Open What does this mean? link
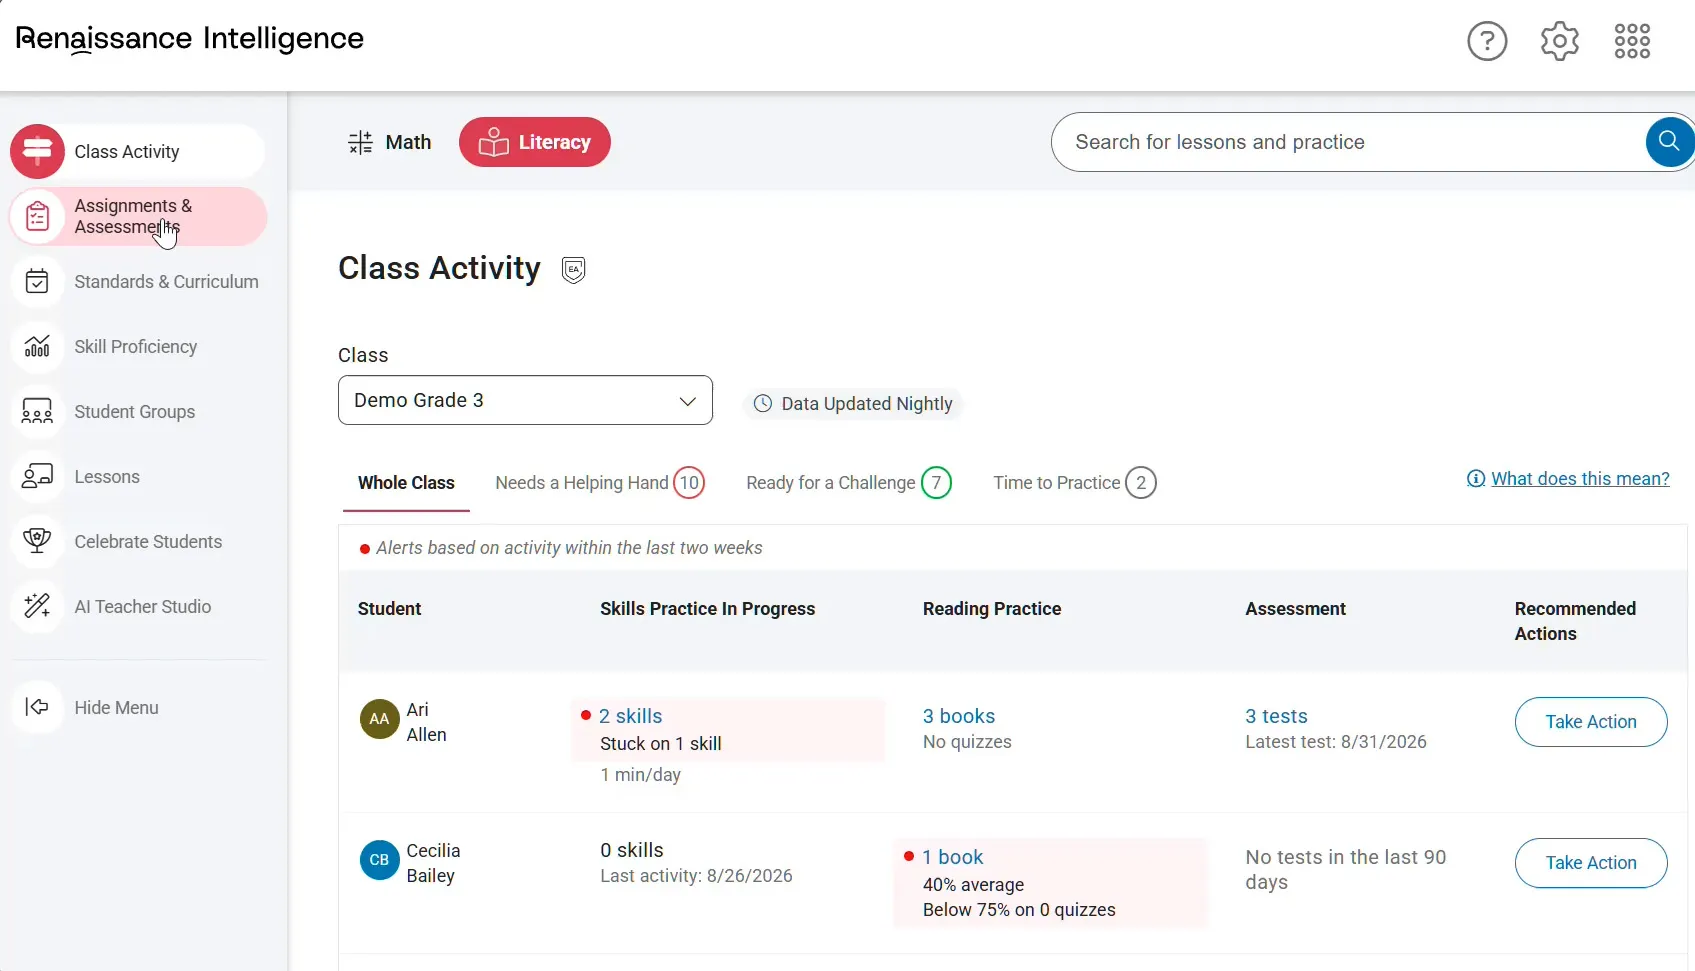 pos(1580,479)
